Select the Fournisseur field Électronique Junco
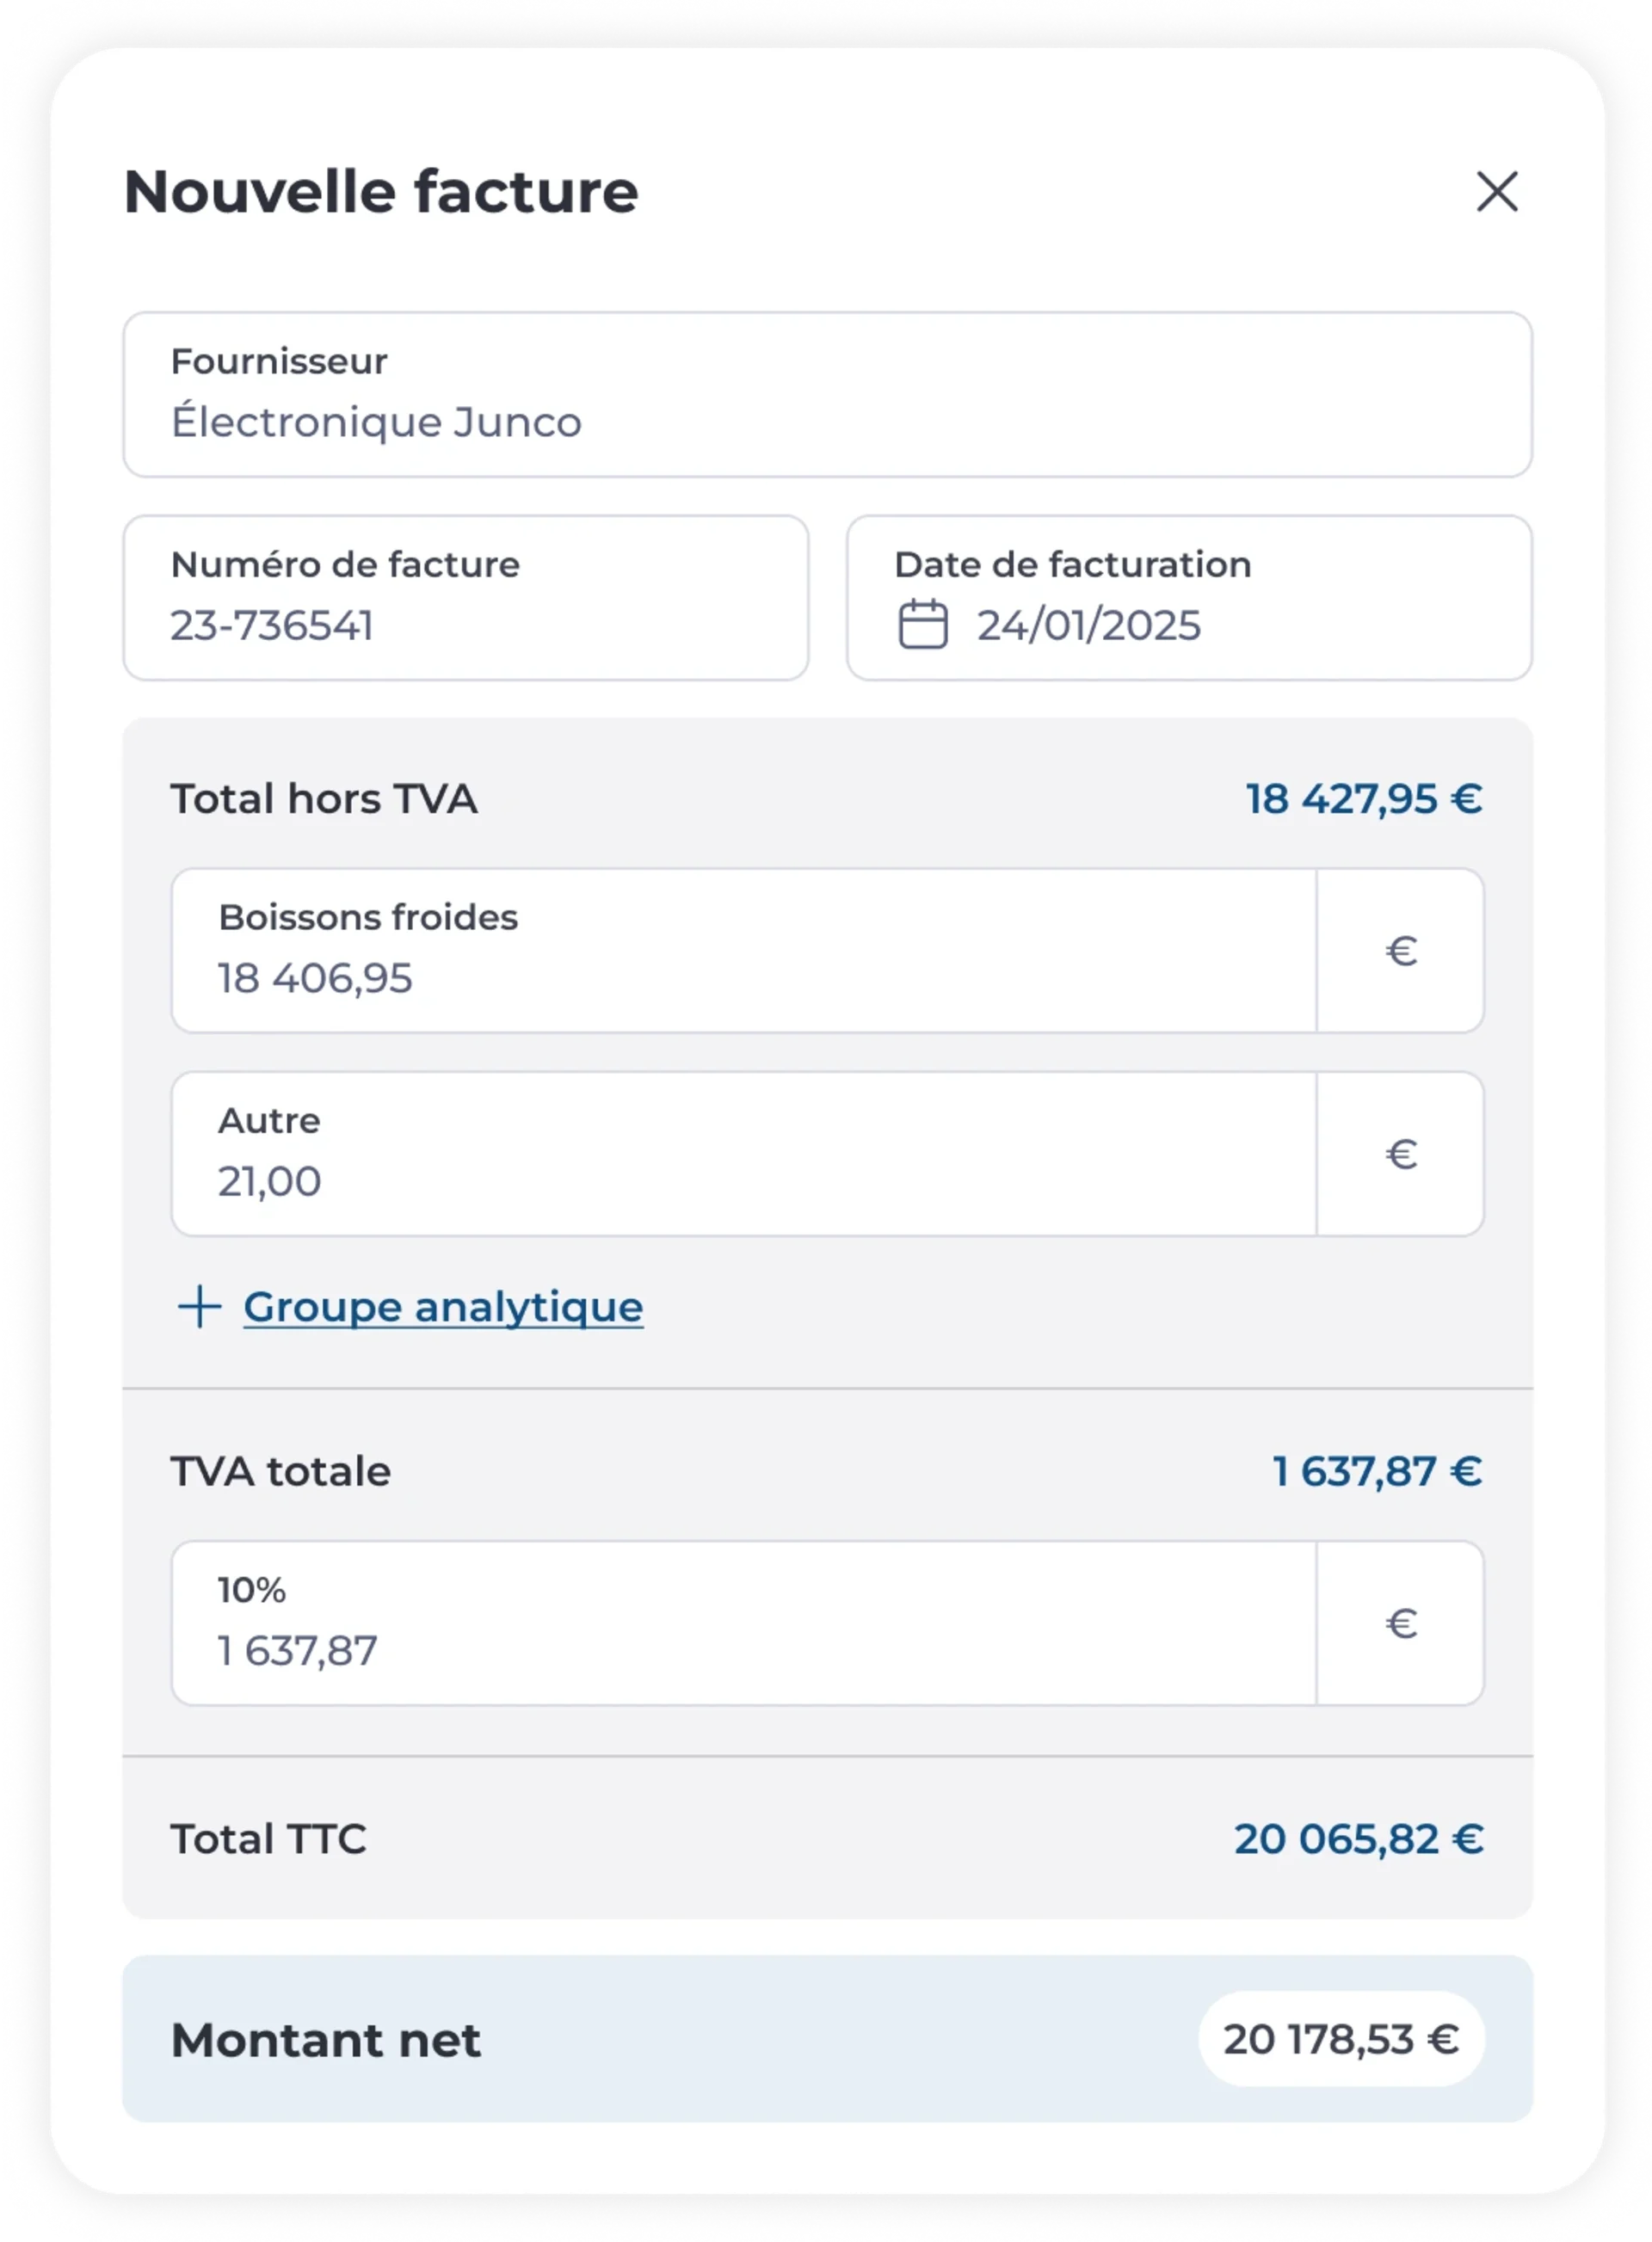This screenshot has height=2242, width=1652. coord(827,395)
